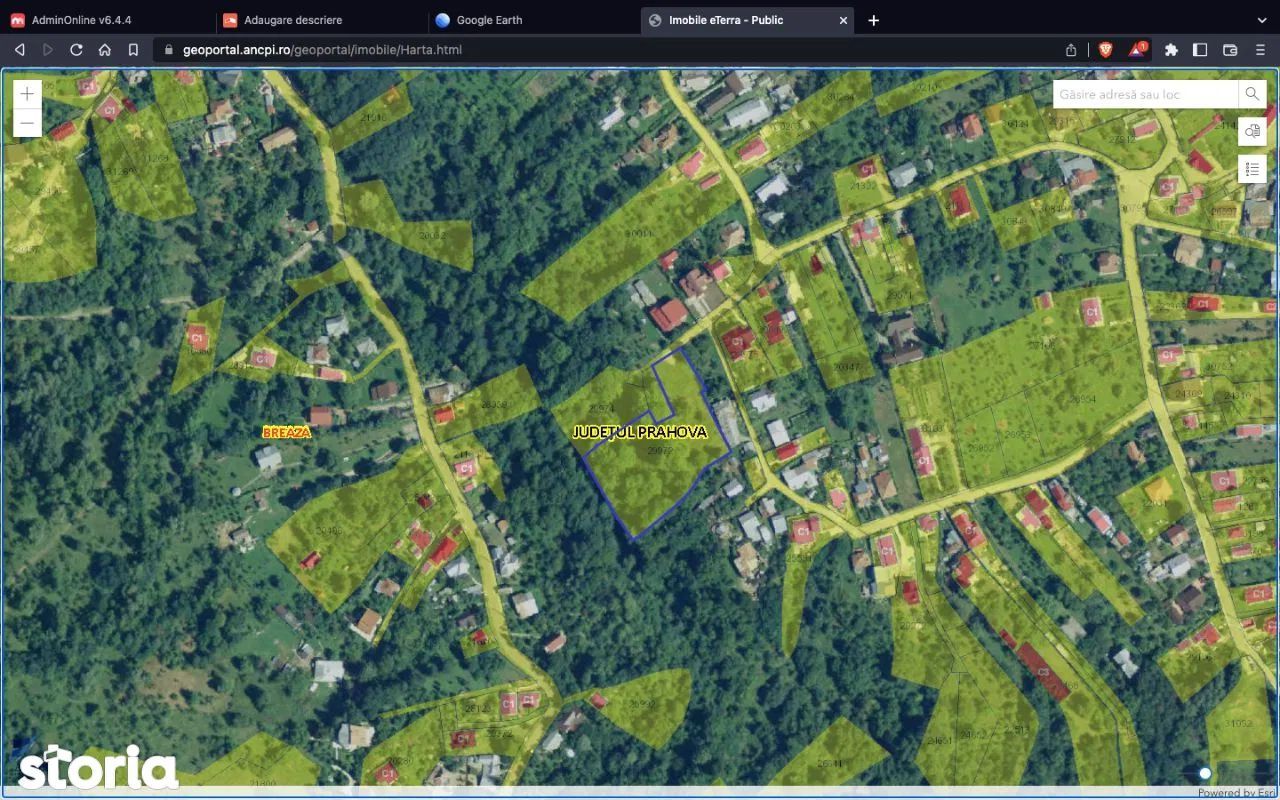Go to browser home page

105,49
